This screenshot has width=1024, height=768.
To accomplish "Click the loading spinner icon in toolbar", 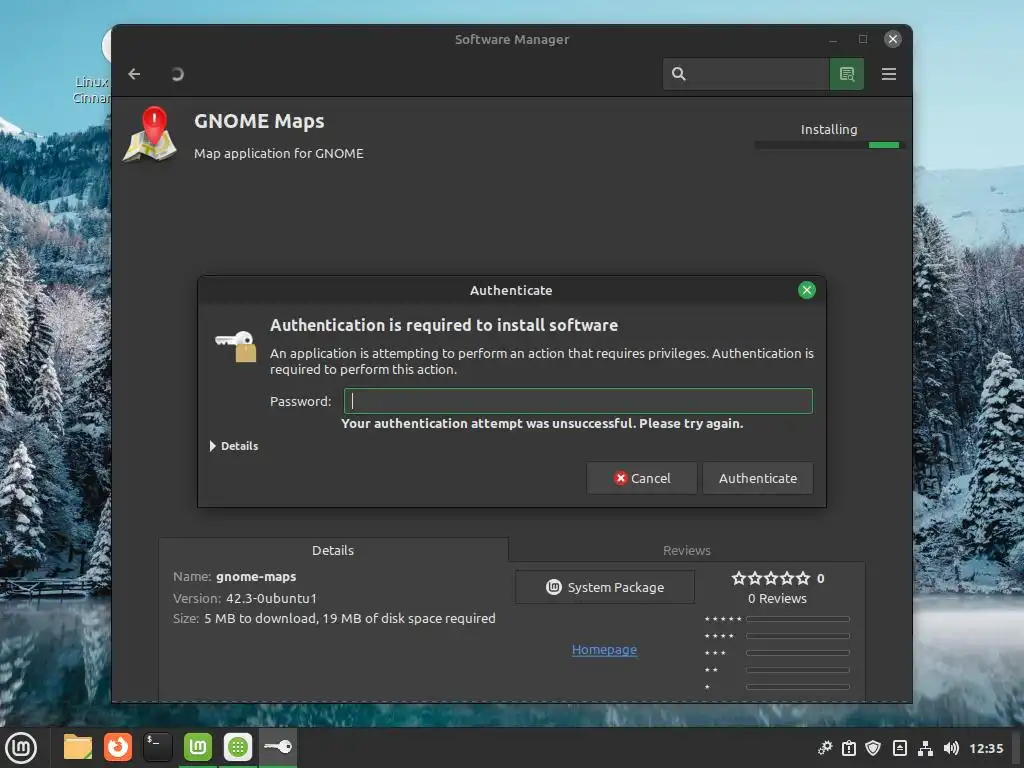I will pos(177,74).
